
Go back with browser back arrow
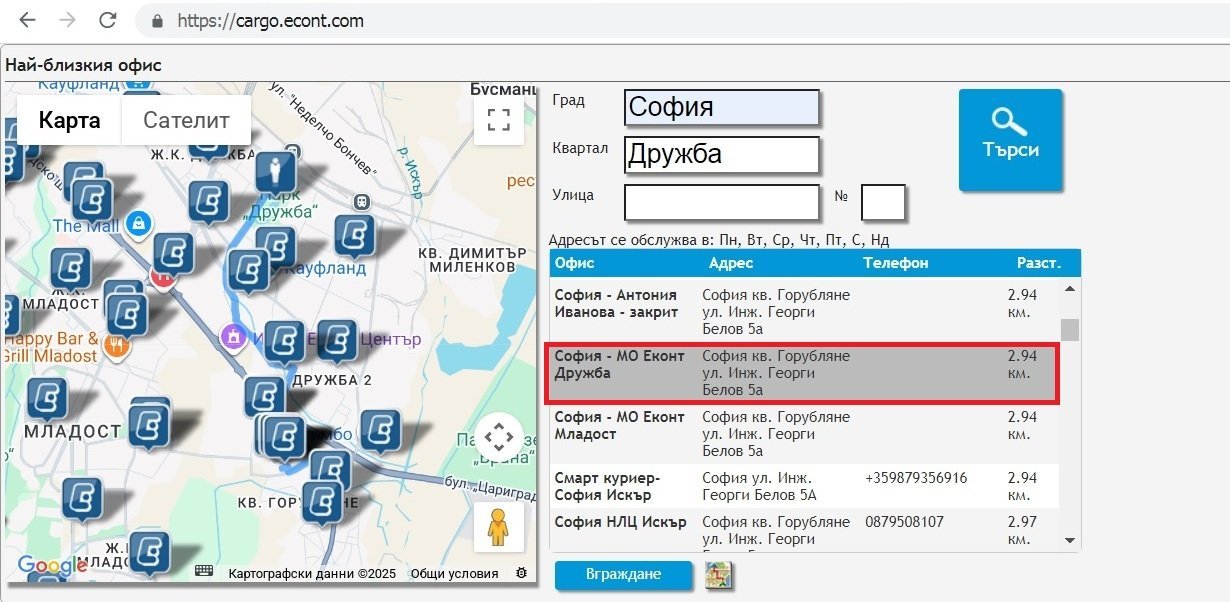click(x=28, y=20)
